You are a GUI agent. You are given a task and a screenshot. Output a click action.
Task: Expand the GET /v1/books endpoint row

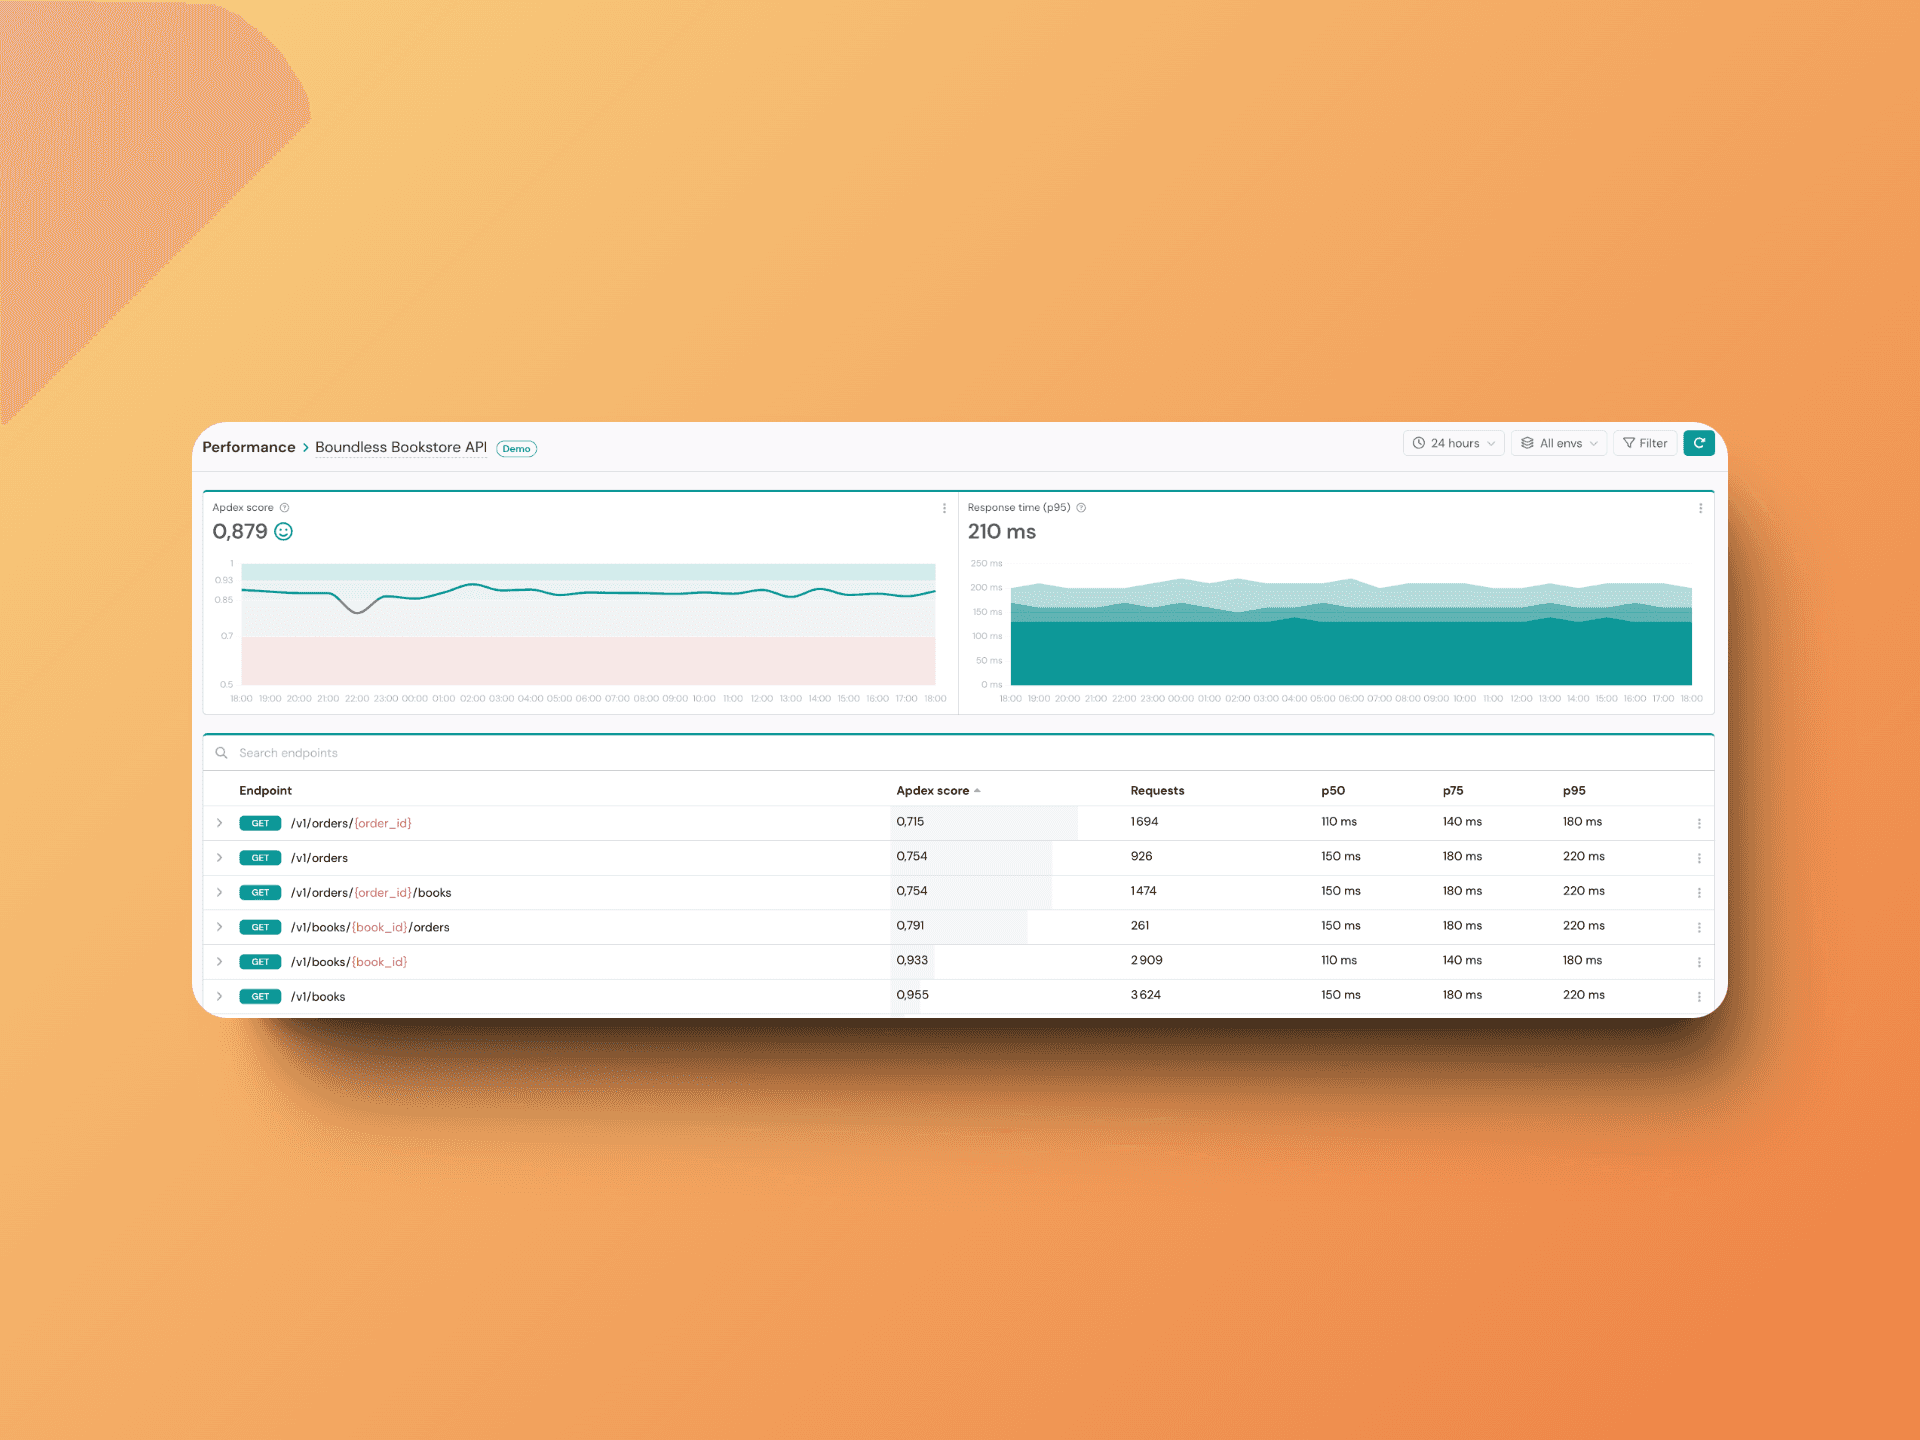[220, 996]
